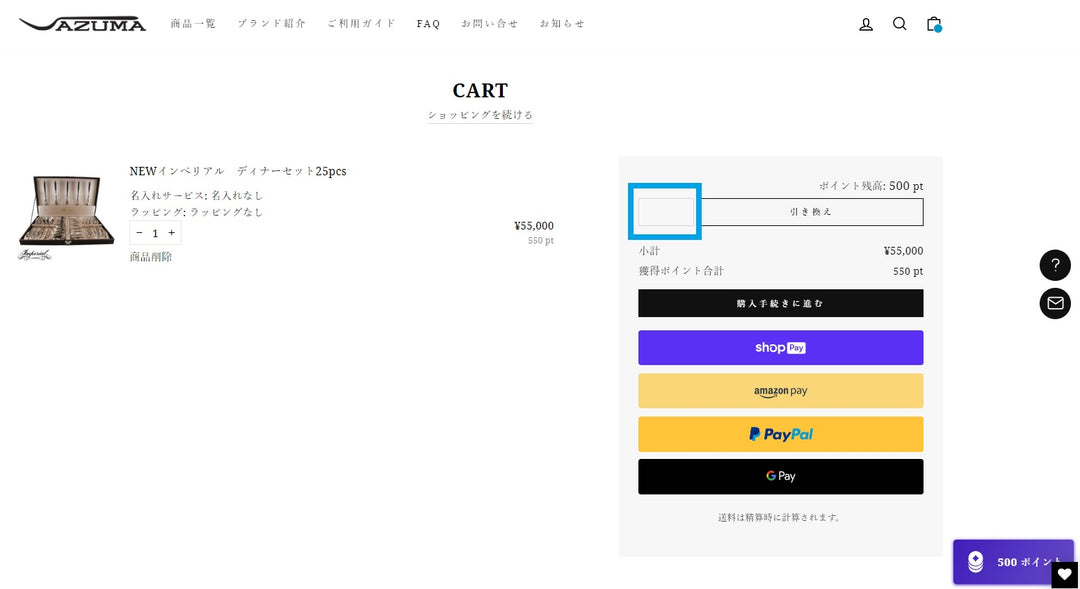The image size is (1080, 589).
Task: Open the help question mark bubble
Action: pos(1055,265)
